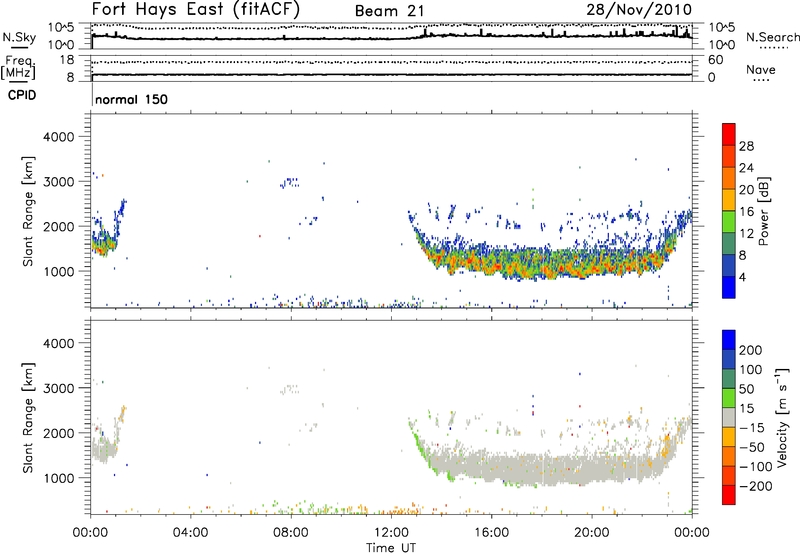Image resolution: width=800 pixels, height=554 pixels.
Task: Click the 'N.Sky' legend label
Action: [x=19, y=37]
